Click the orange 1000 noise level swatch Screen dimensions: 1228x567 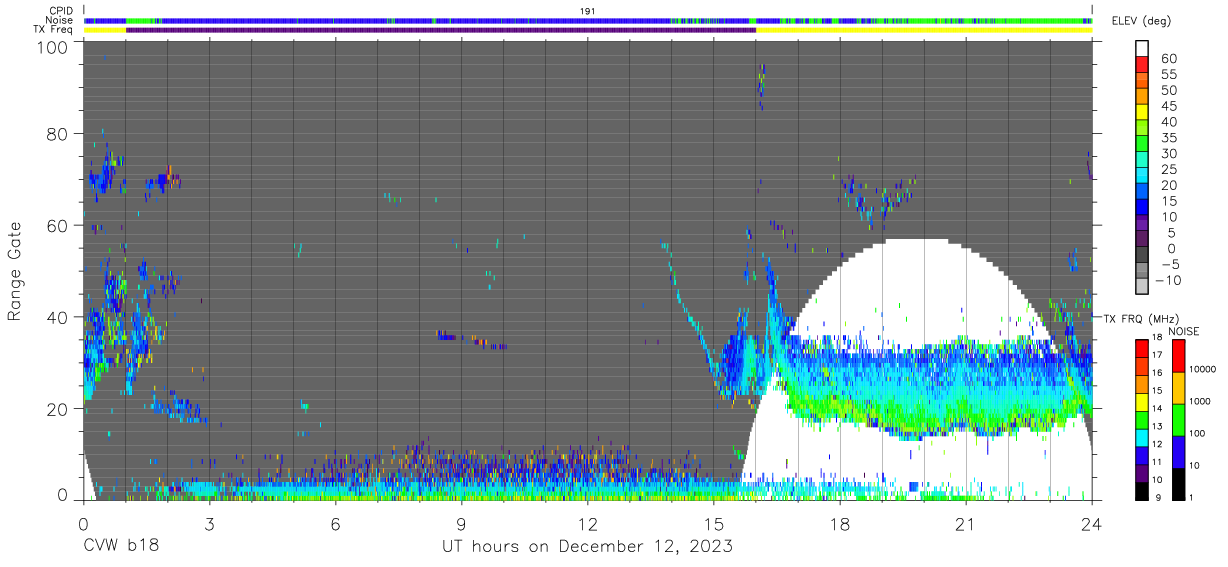click(1178, 388)
